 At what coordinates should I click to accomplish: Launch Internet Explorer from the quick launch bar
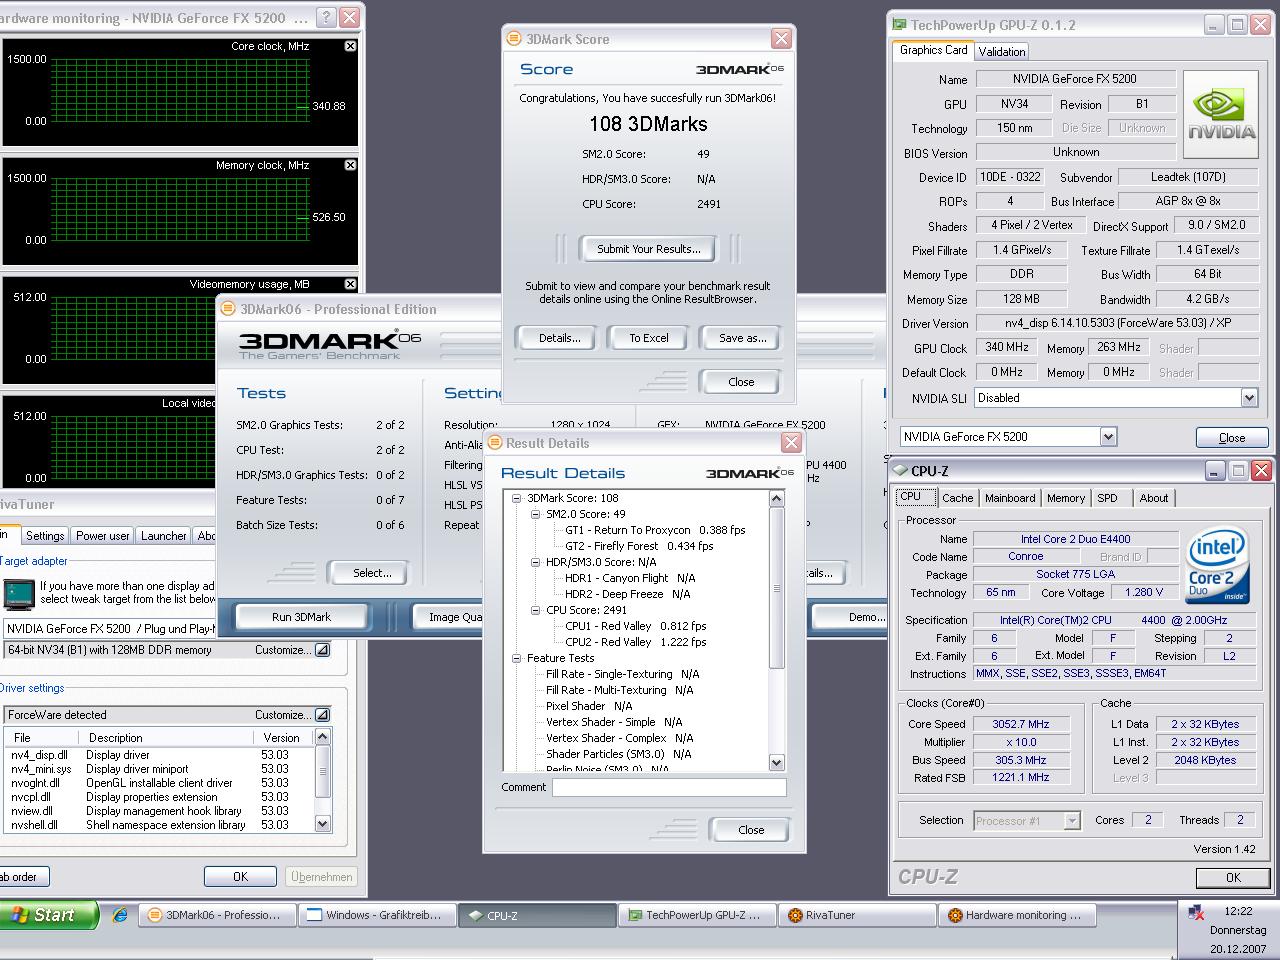point(121,914)
